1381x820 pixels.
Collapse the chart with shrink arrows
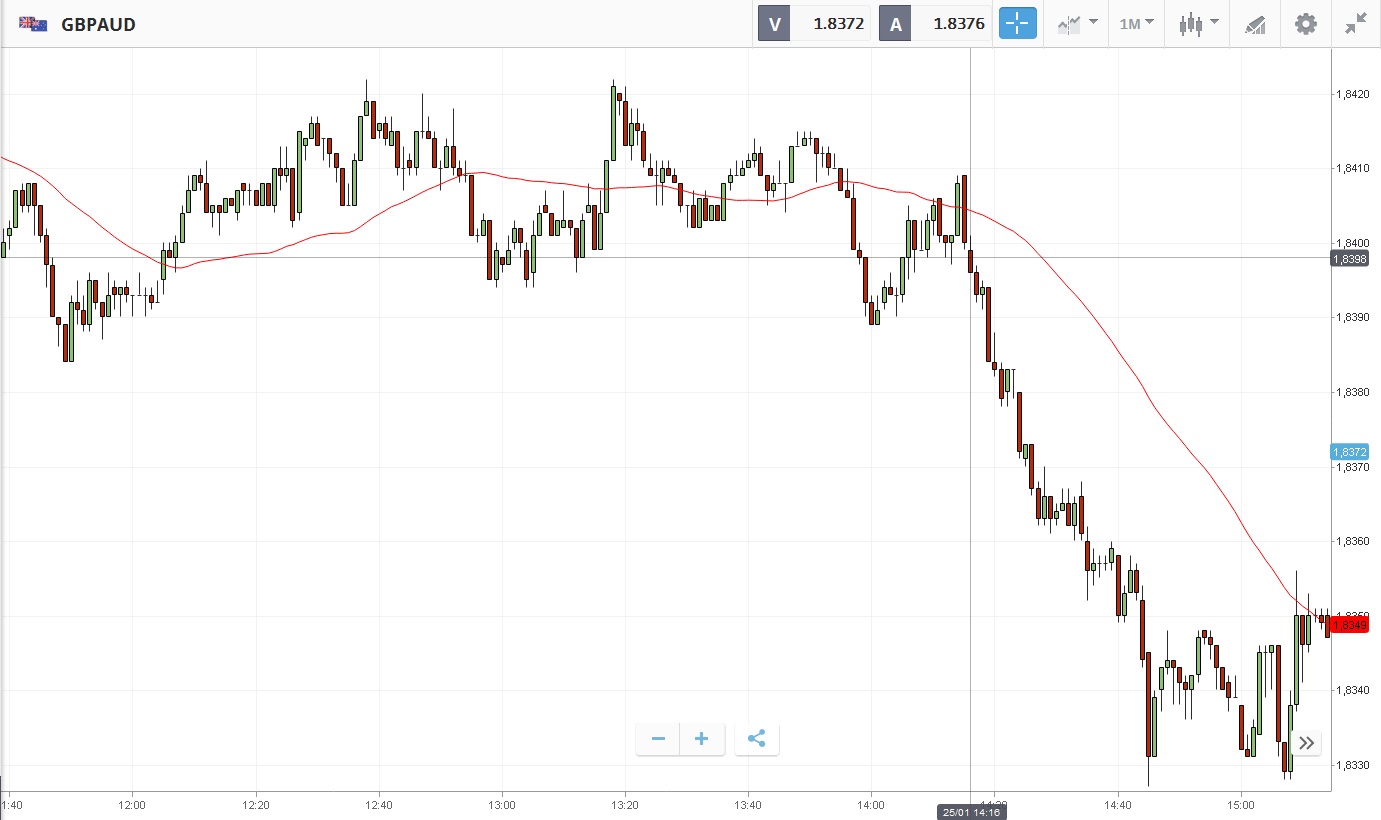click(1355, 24)
